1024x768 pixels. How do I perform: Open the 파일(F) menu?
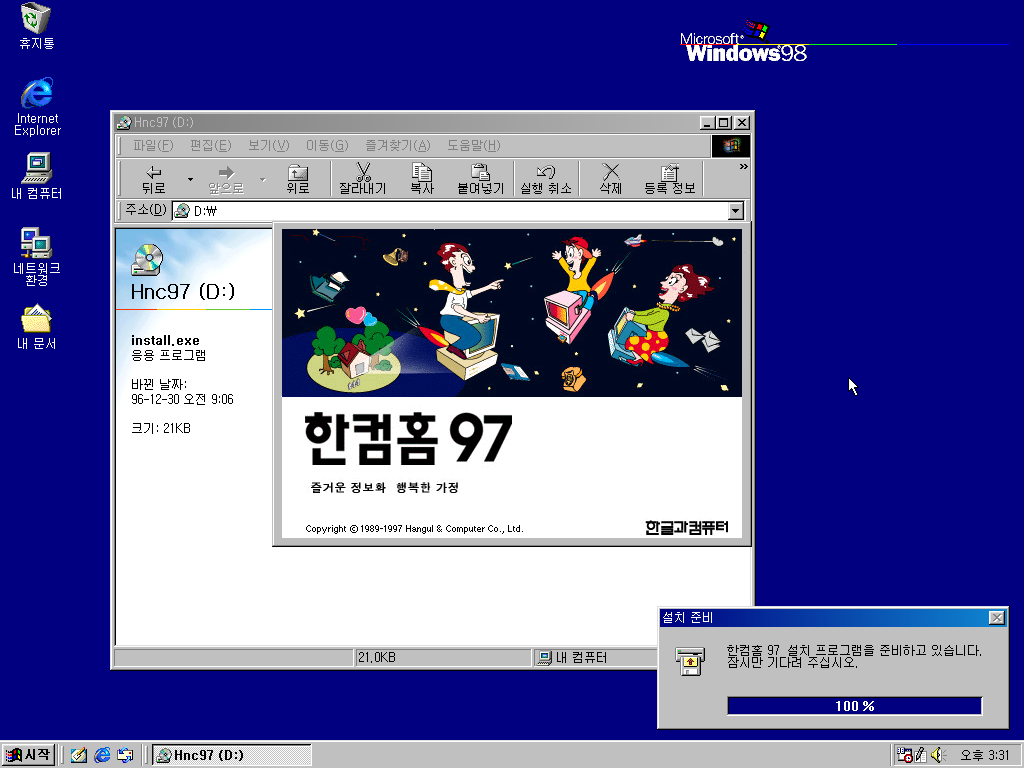tap(153, 146)
